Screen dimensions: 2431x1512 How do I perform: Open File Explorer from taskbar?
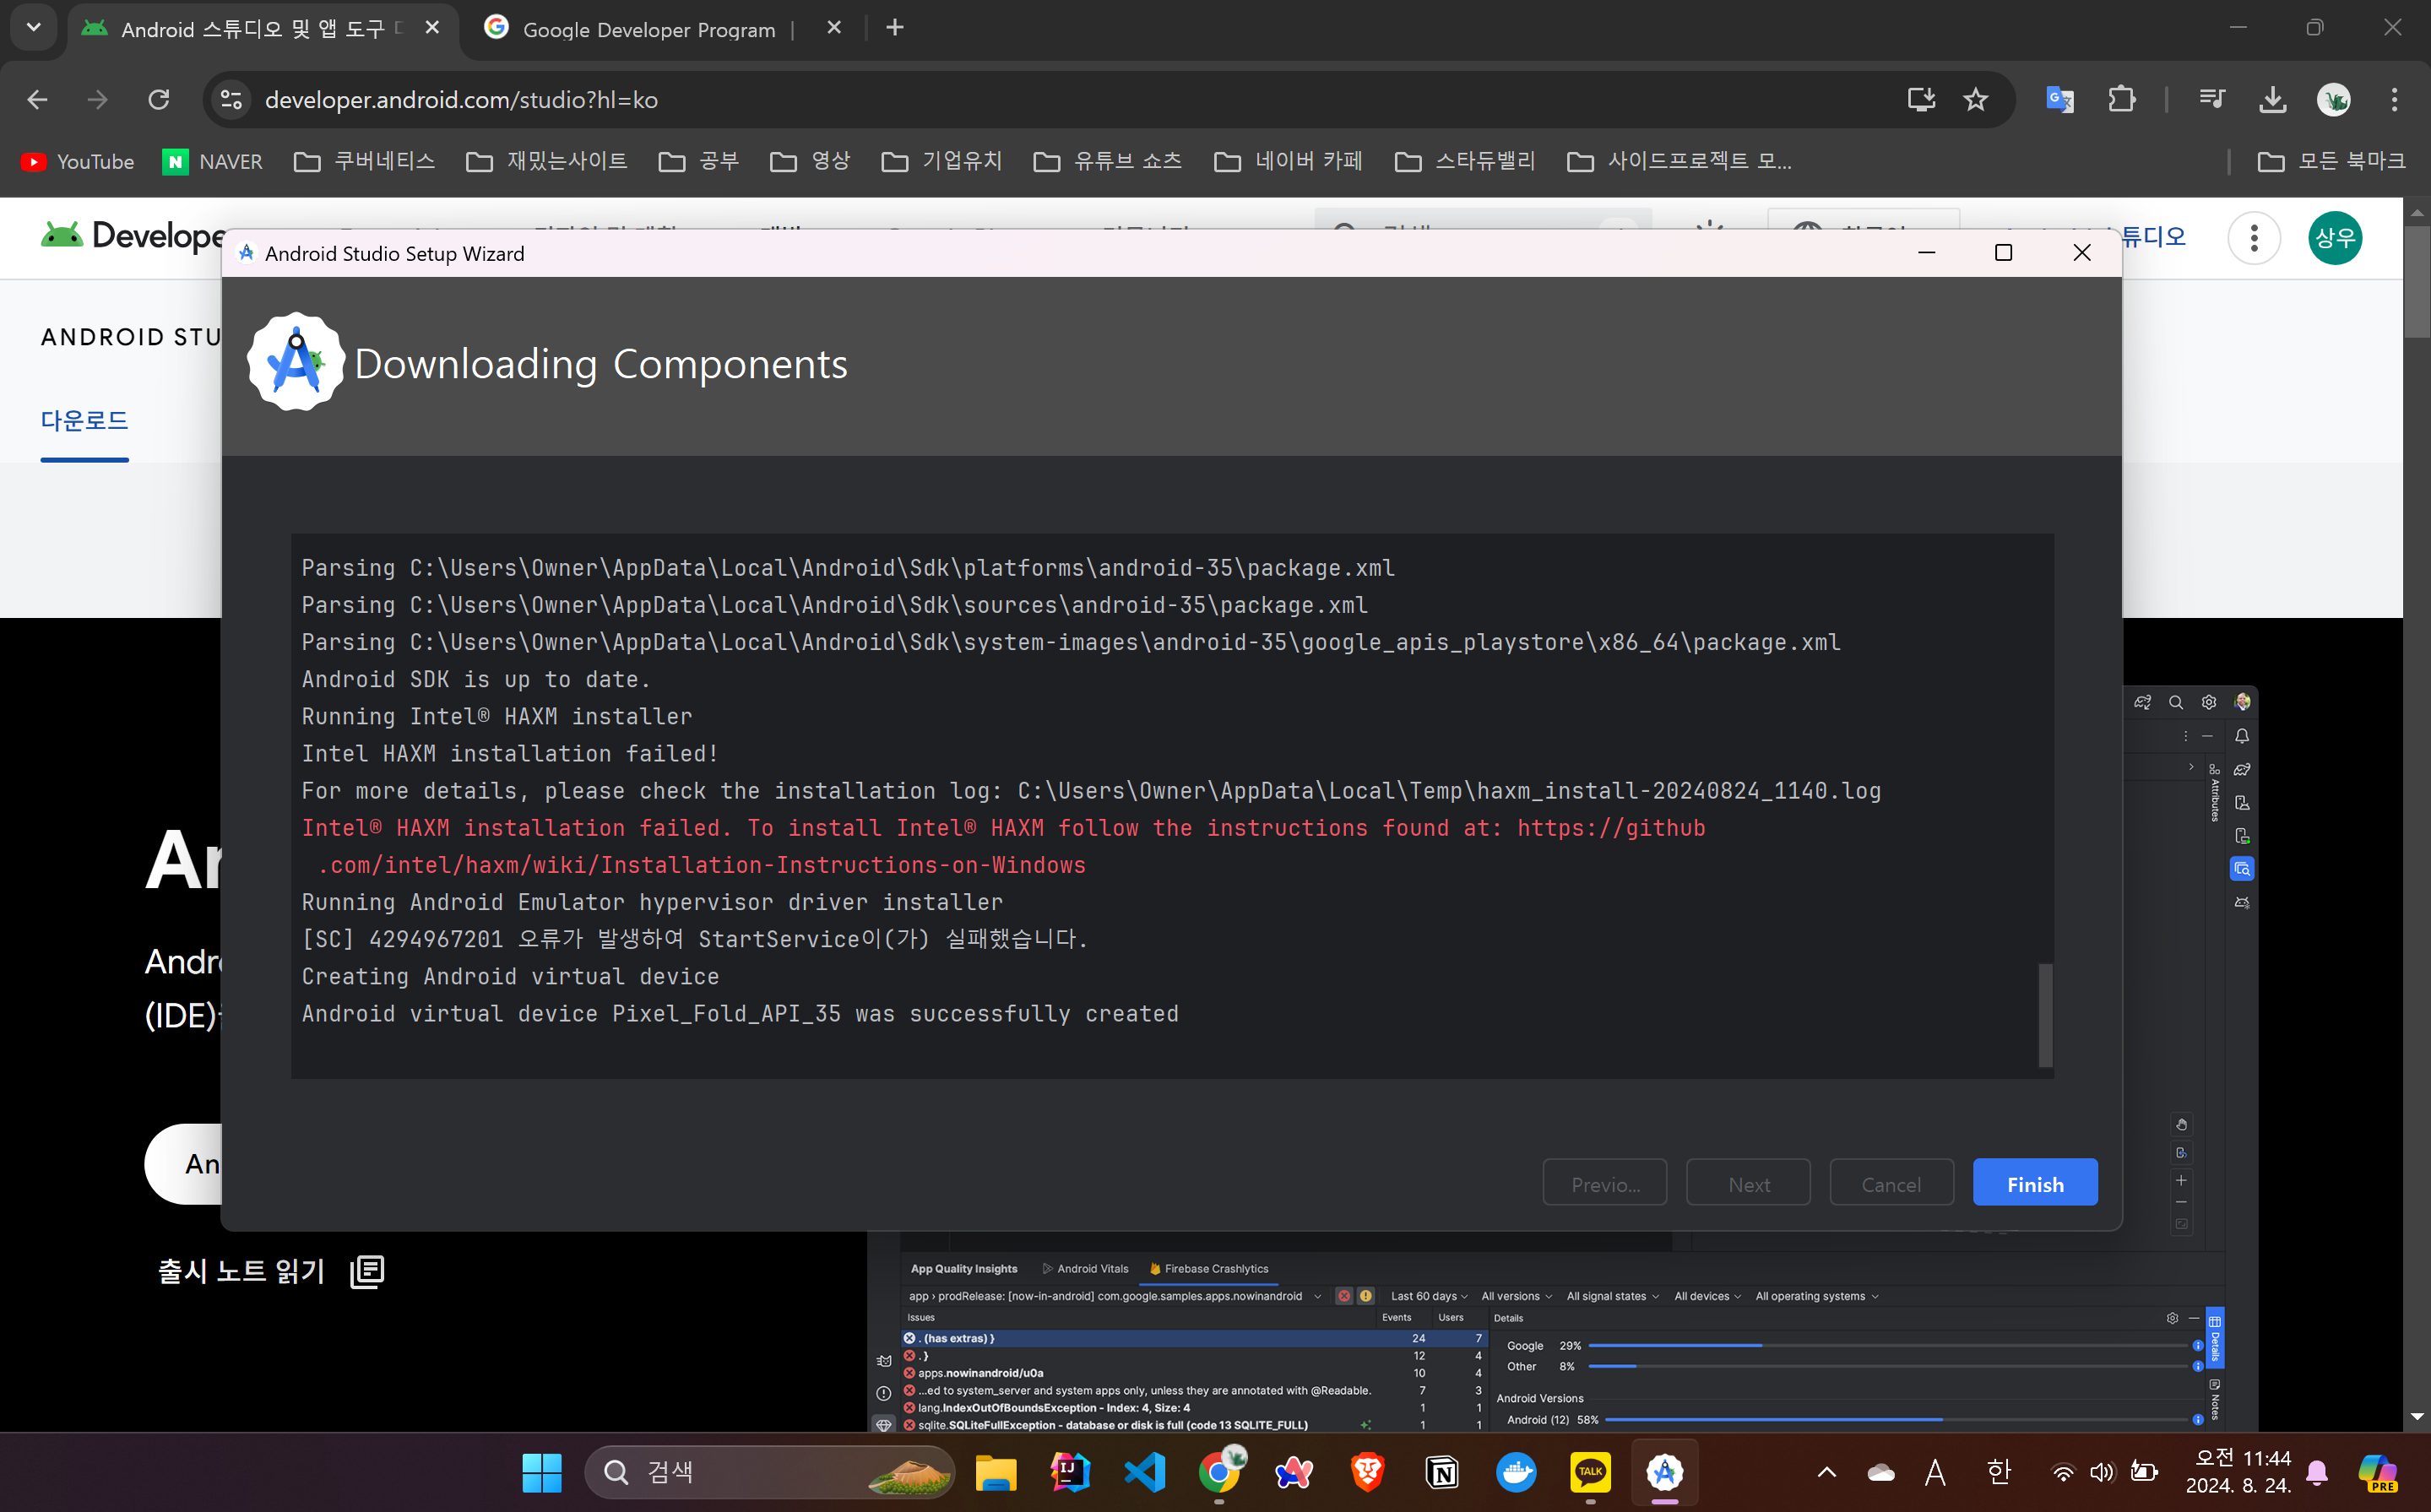[x=995, y=1472]
